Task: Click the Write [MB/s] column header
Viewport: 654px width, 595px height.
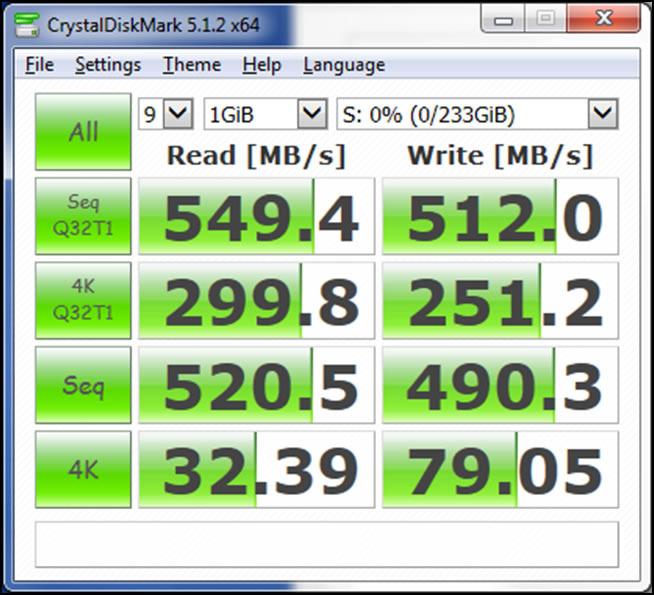Action: [500, 156]
